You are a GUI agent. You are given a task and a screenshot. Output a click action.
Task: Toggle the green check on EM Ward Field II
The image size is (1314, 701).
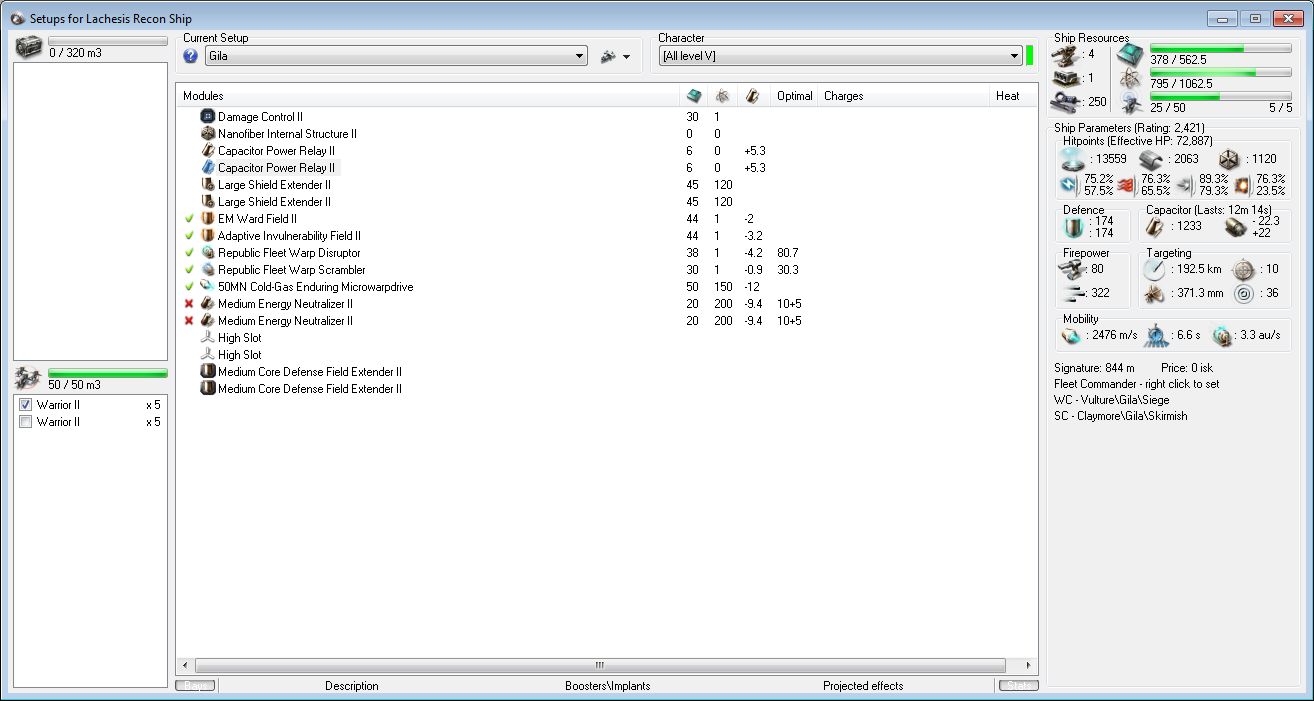(189, 219)
